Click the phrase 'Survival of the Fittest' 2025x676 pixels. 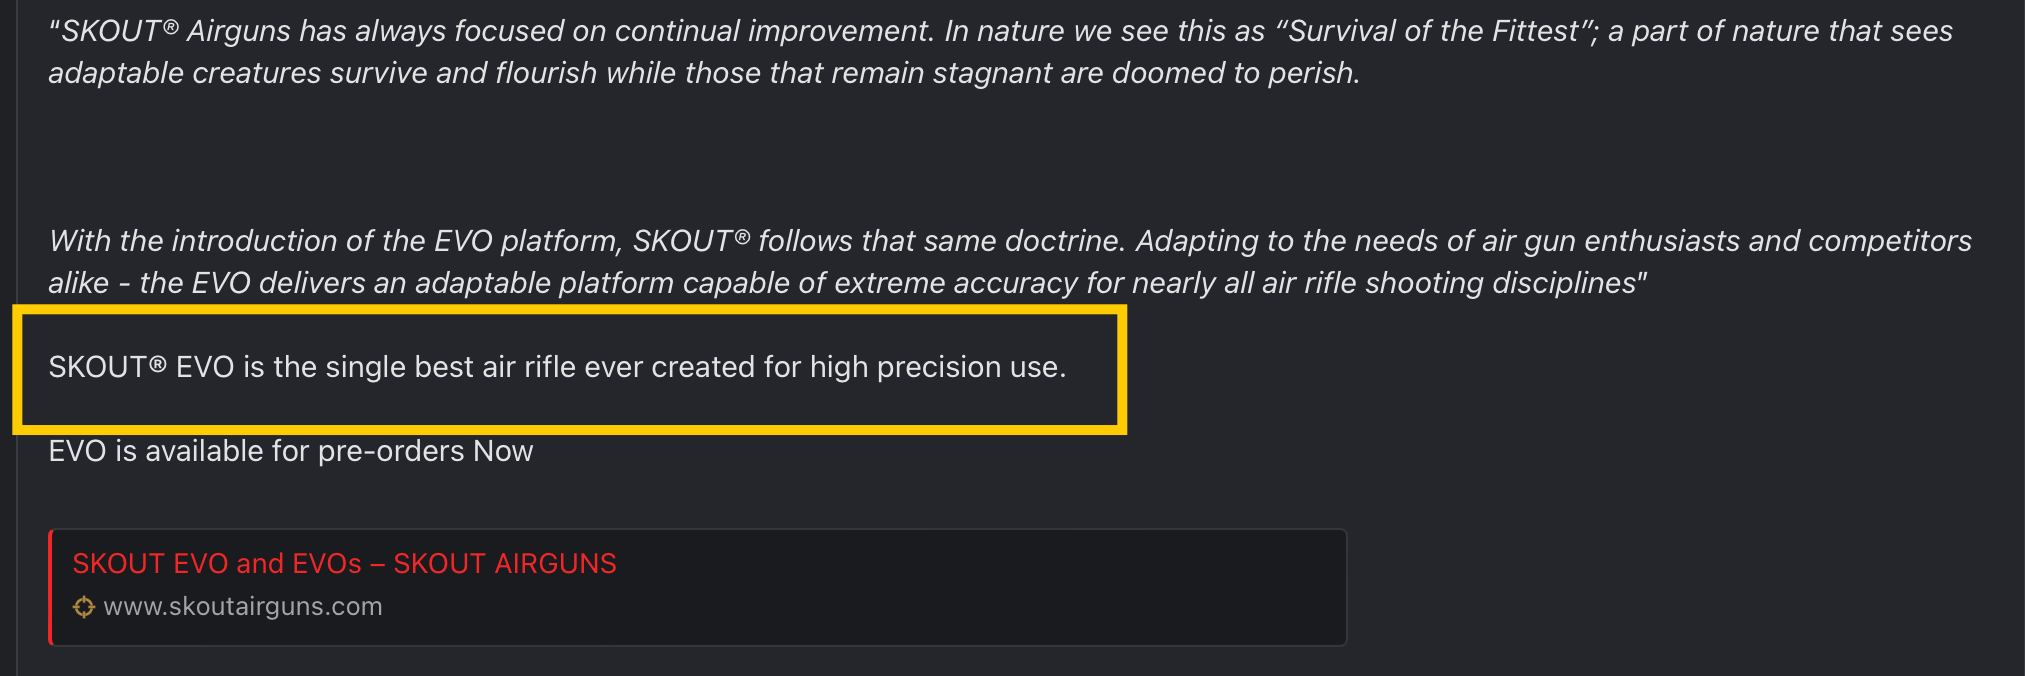click(1434, 31)
